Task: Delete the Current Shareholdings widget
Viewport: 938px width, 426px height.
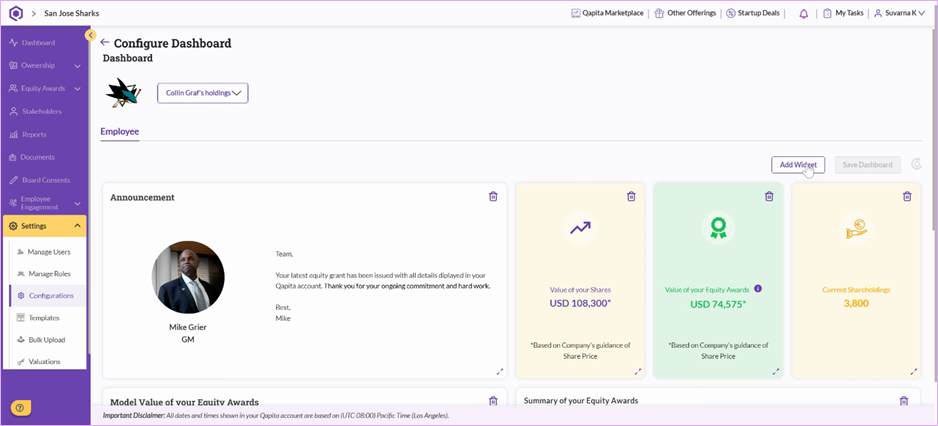Action: pos(907,196)
